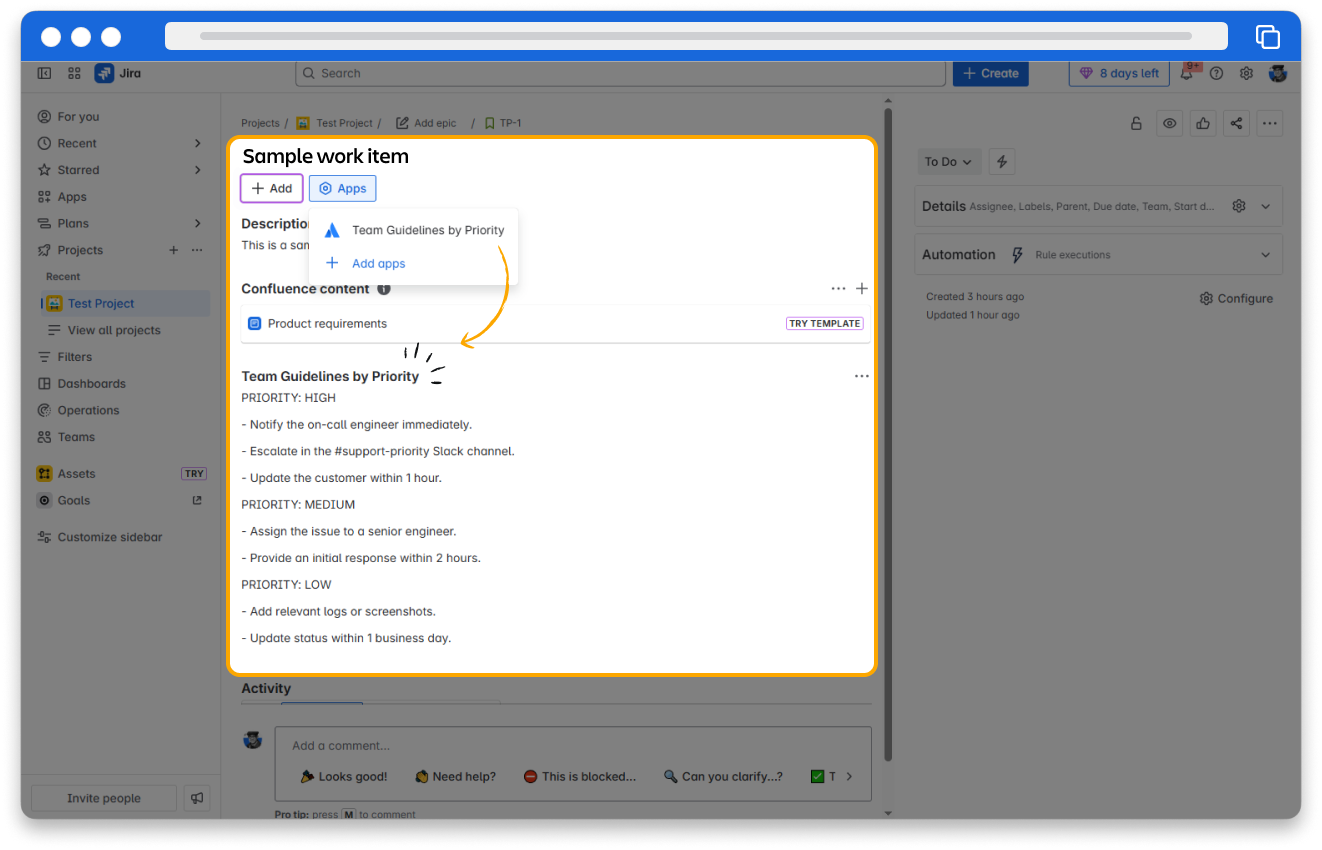This screenshot has width=1322, height=850.
Task: Open the help question-mark icon
Action: tap(1216, 73)
